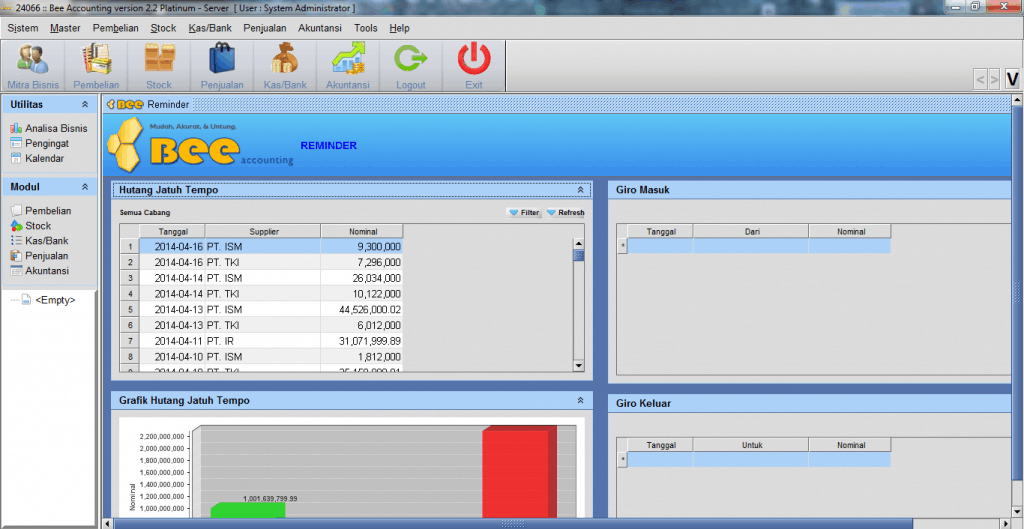The width and height of the screenshot is (1024, 529).
Task: Select Penjualan in Modul panel
Action: click(39, 256)
